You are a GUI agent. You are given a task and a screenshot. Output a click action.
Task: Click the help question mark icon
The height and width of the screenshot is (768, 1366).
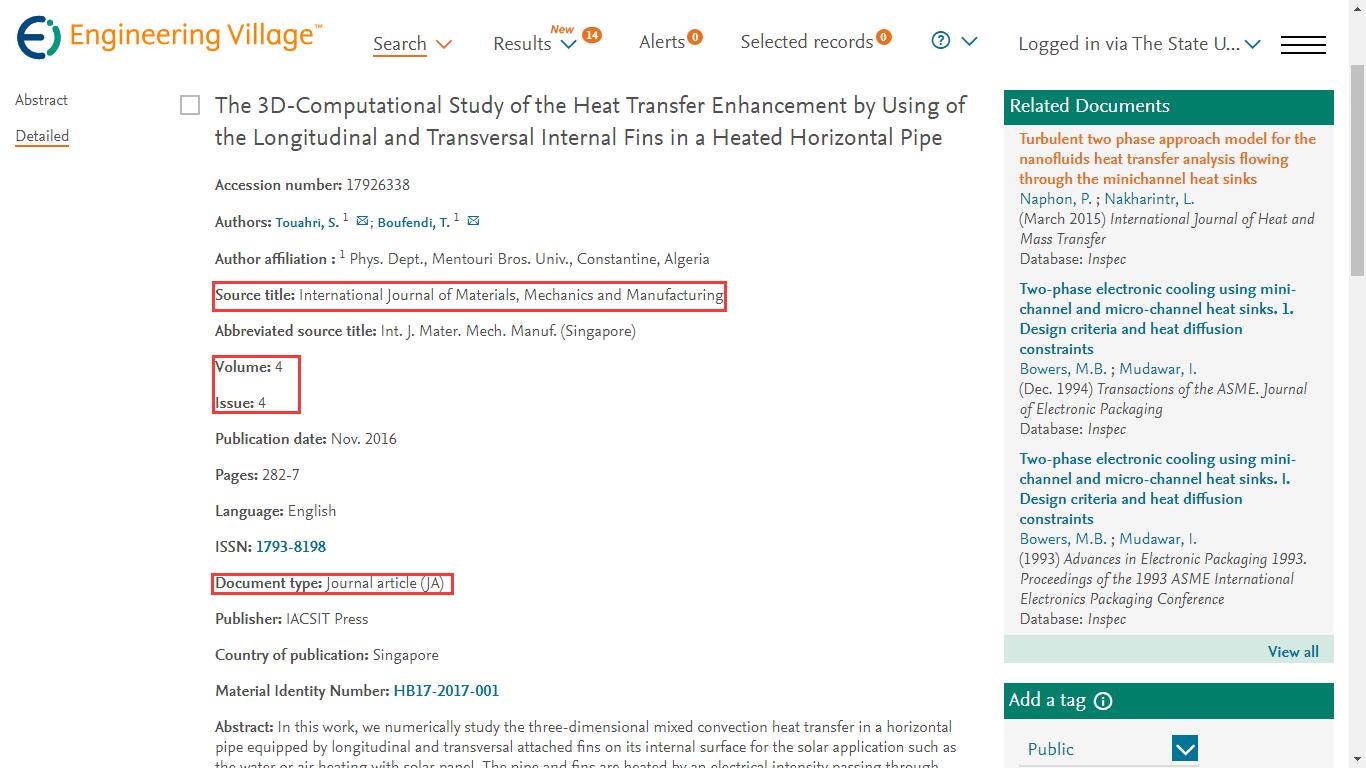coord(940,41)
